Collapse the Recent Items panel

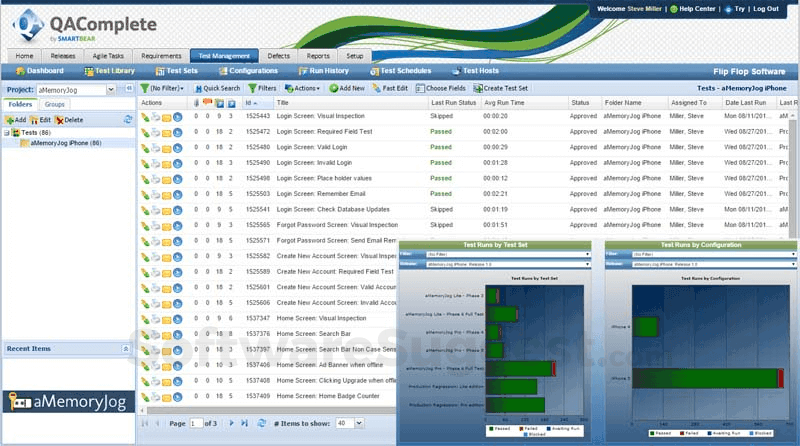[x=126, y=349]
